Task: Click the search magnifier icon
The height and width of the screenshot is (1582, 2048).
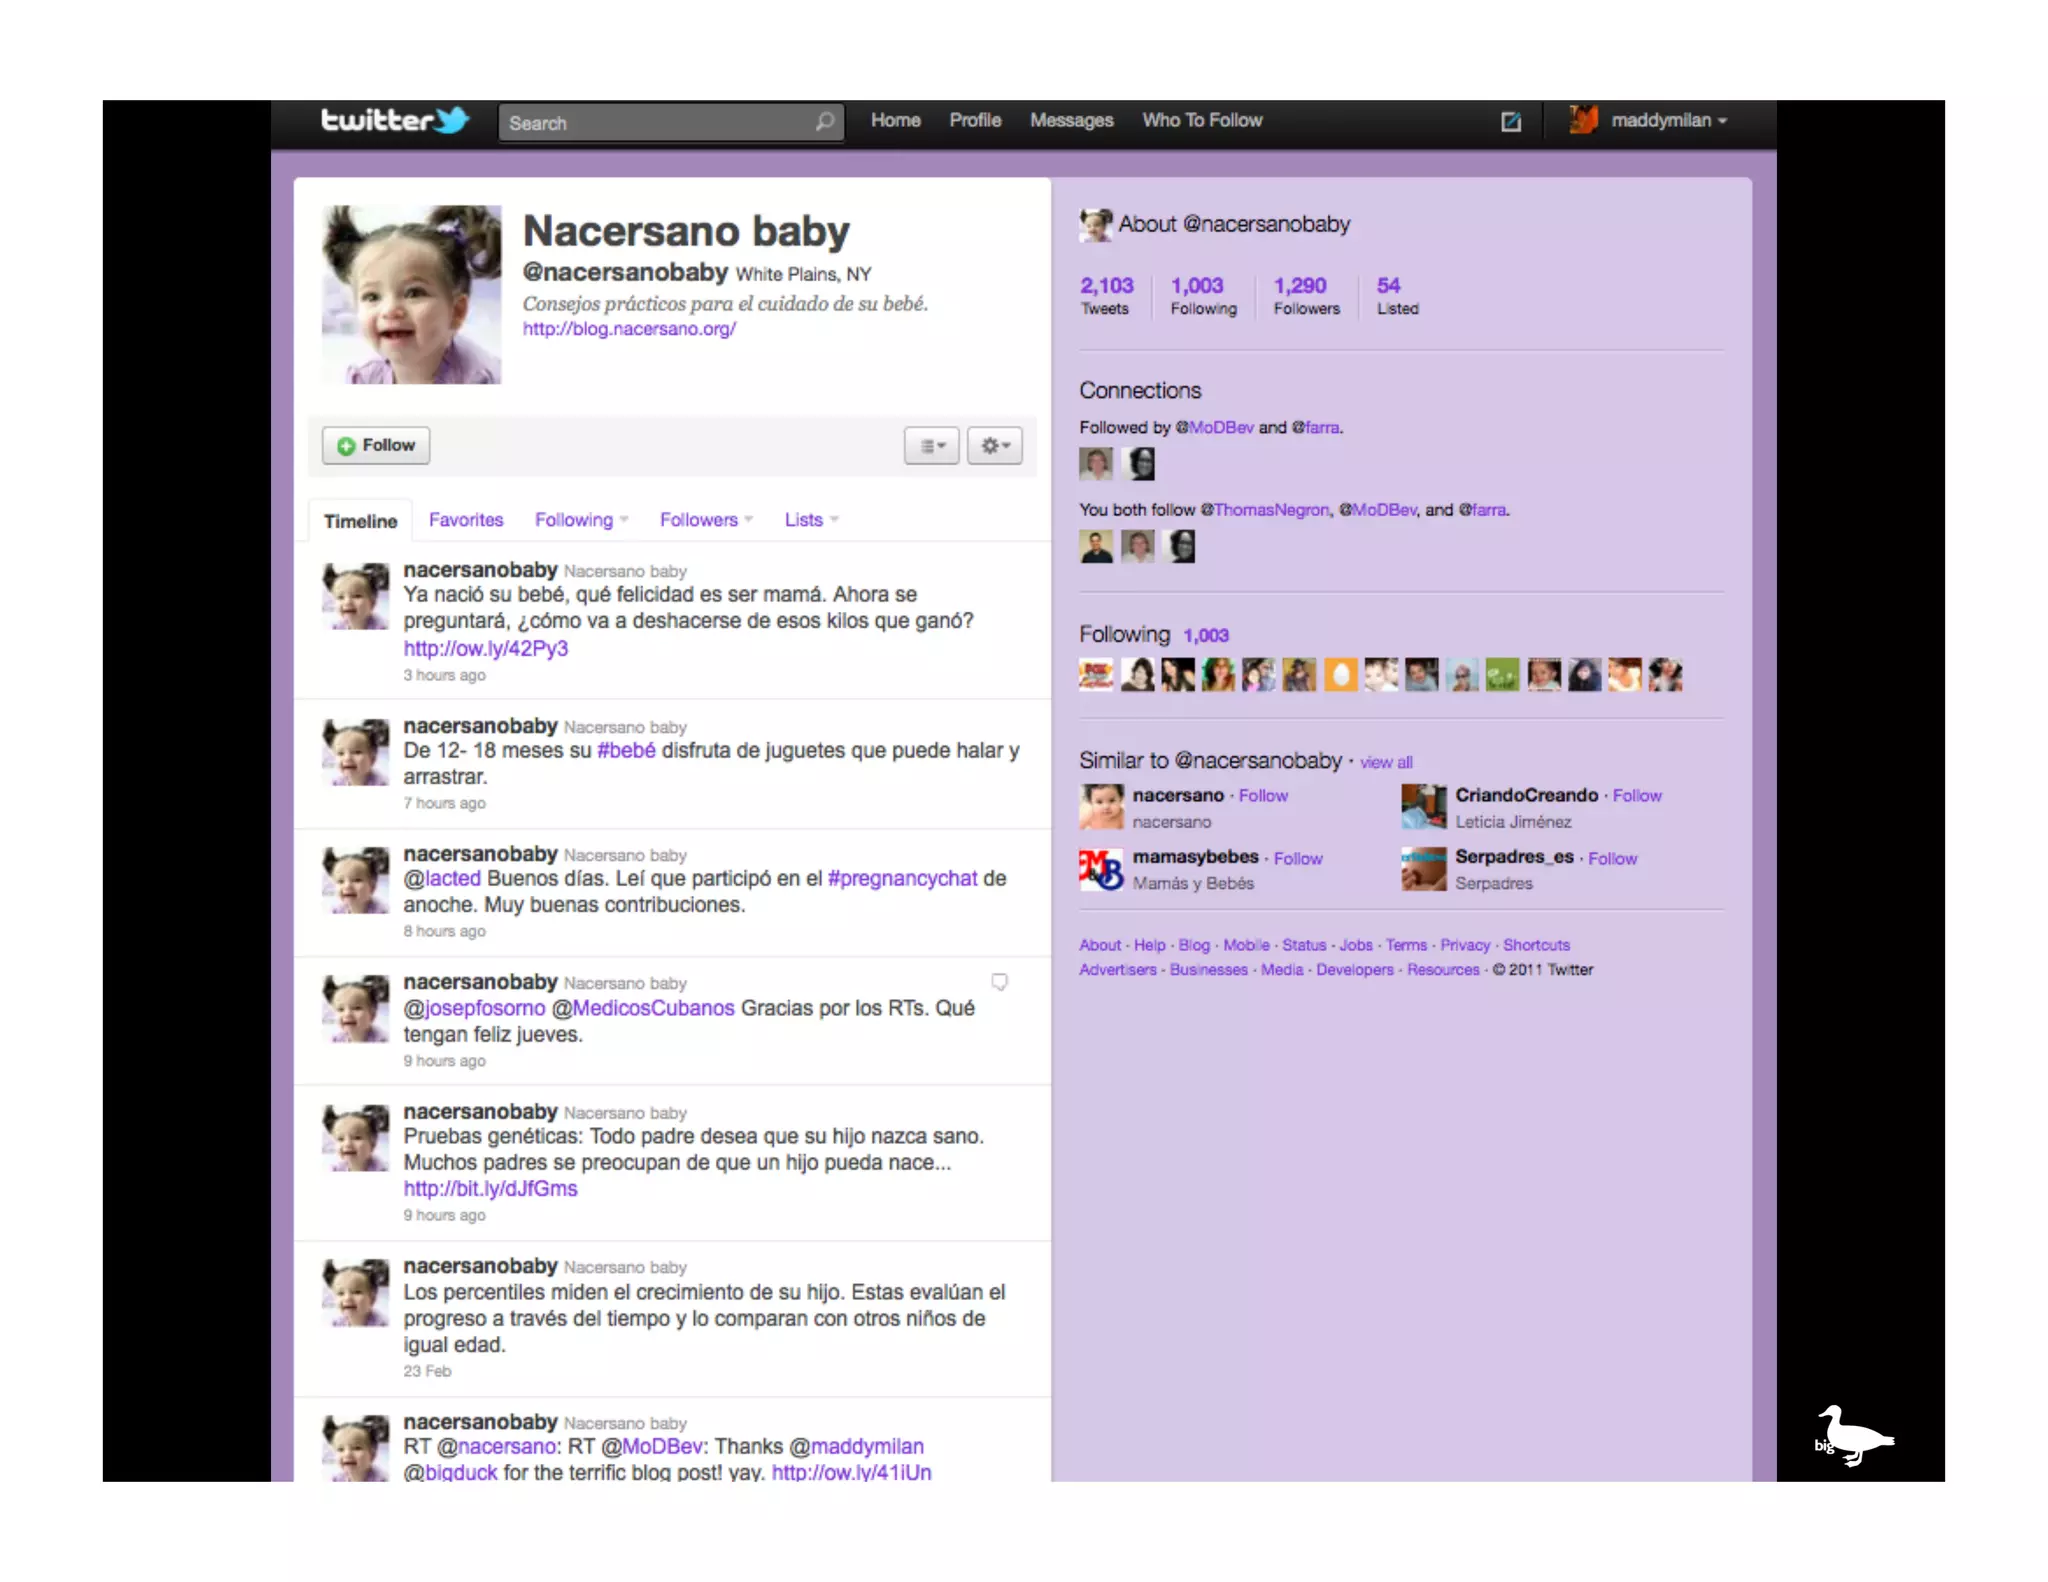Action: pos(824,122)
